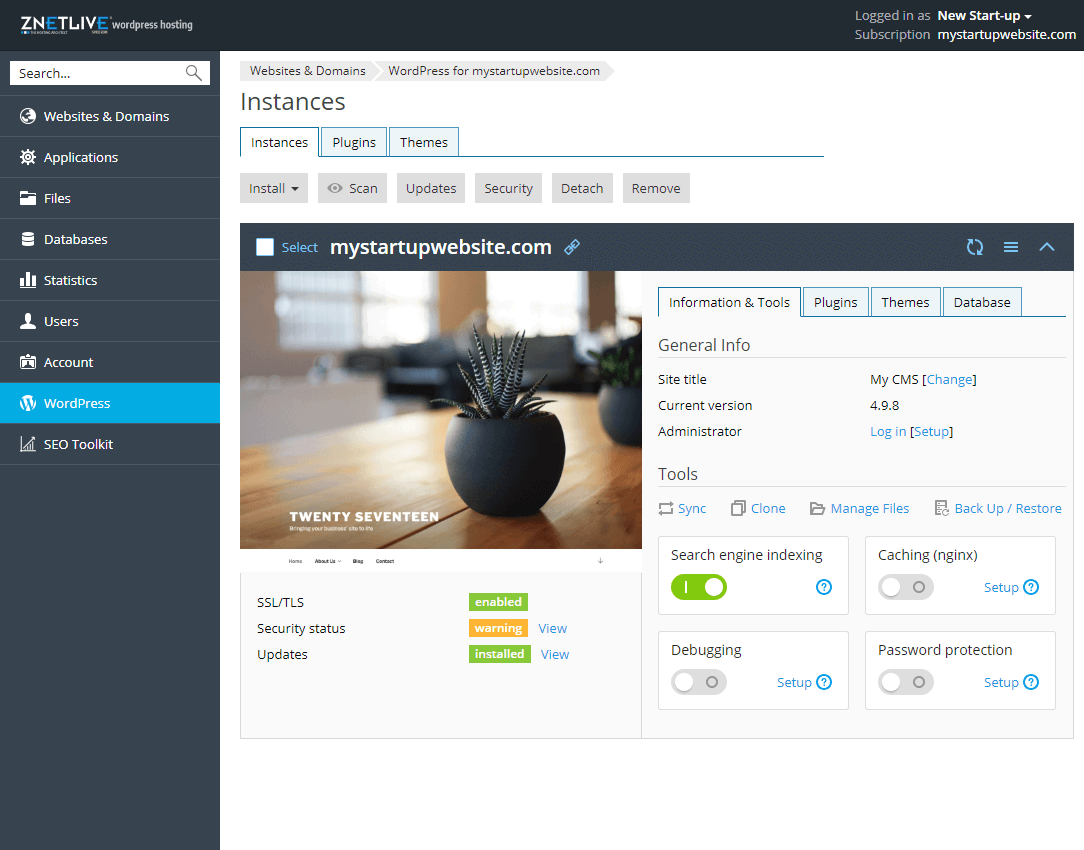1084x850 pixels.
Task: Collapse the instance panel with chevron
Action: coord(1047,247)
